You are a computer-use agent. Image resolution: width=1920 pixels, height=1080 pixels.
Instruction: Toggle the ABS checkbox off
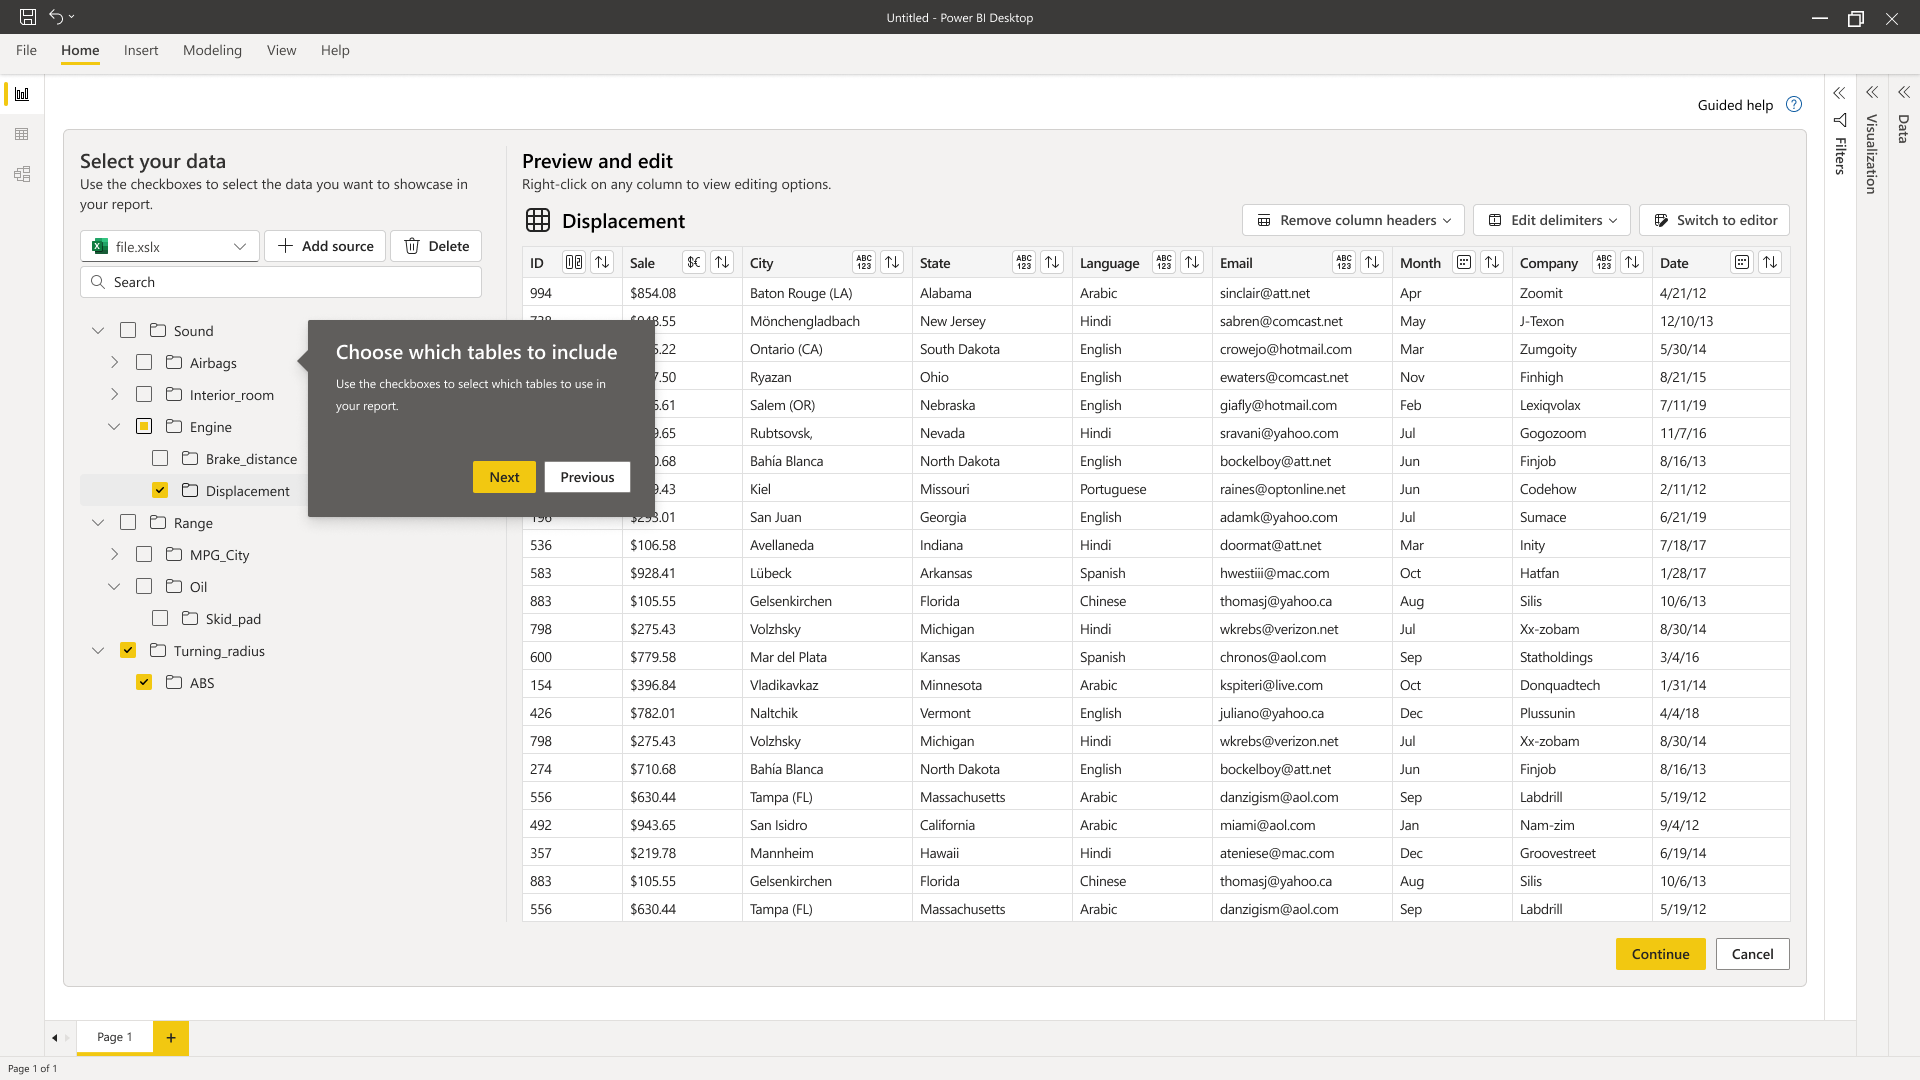tap(144, 682)
